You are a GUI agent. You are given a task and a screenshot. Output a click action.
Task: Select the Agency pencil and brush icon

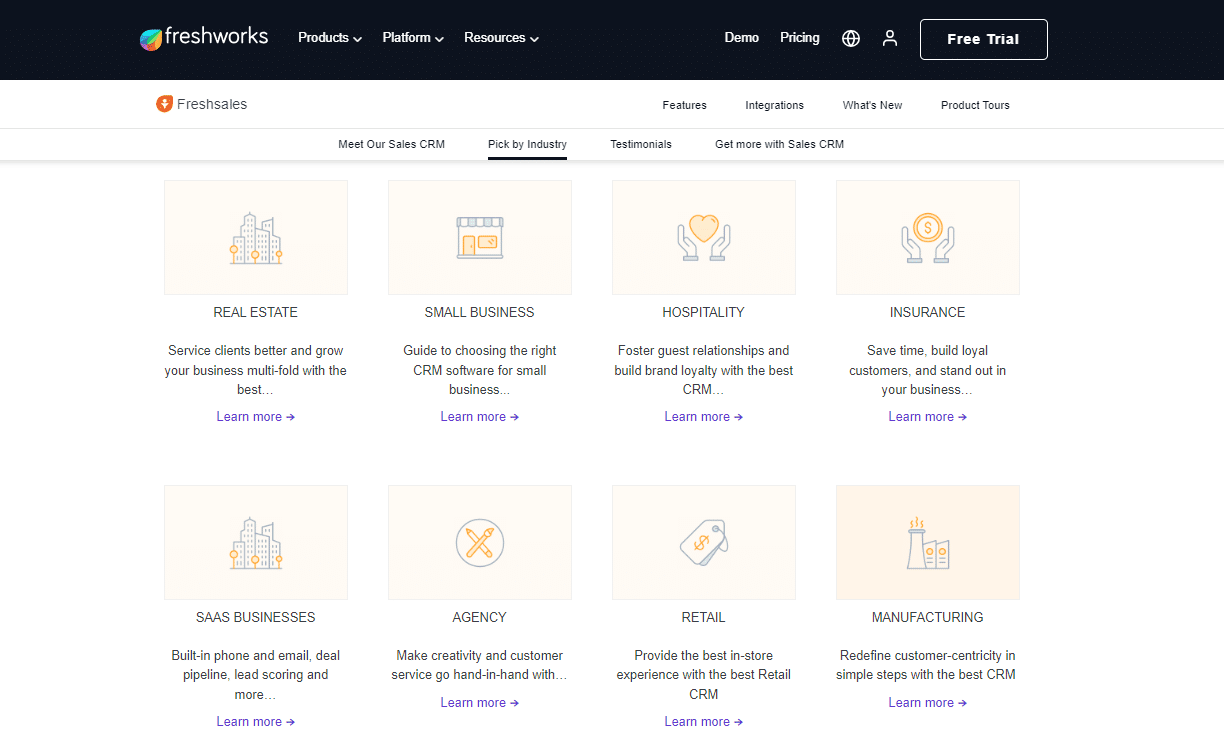(480, 543)
